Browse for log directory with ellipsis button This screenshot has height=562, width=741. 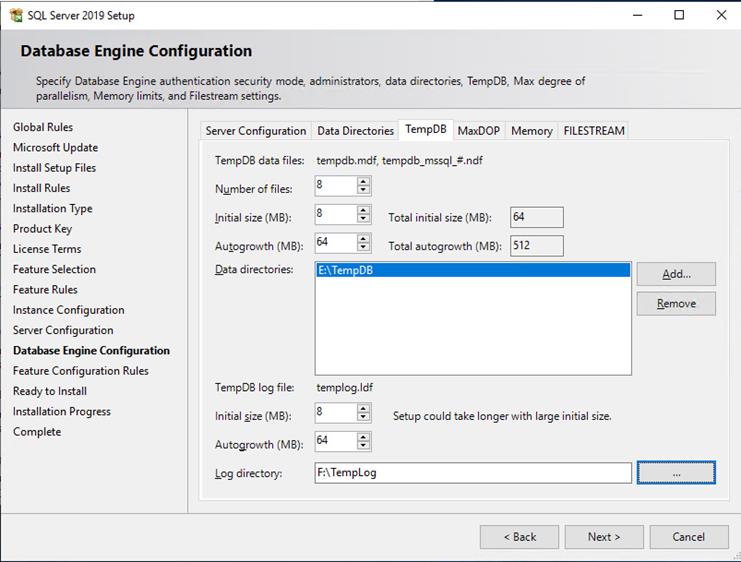[676, 473]
